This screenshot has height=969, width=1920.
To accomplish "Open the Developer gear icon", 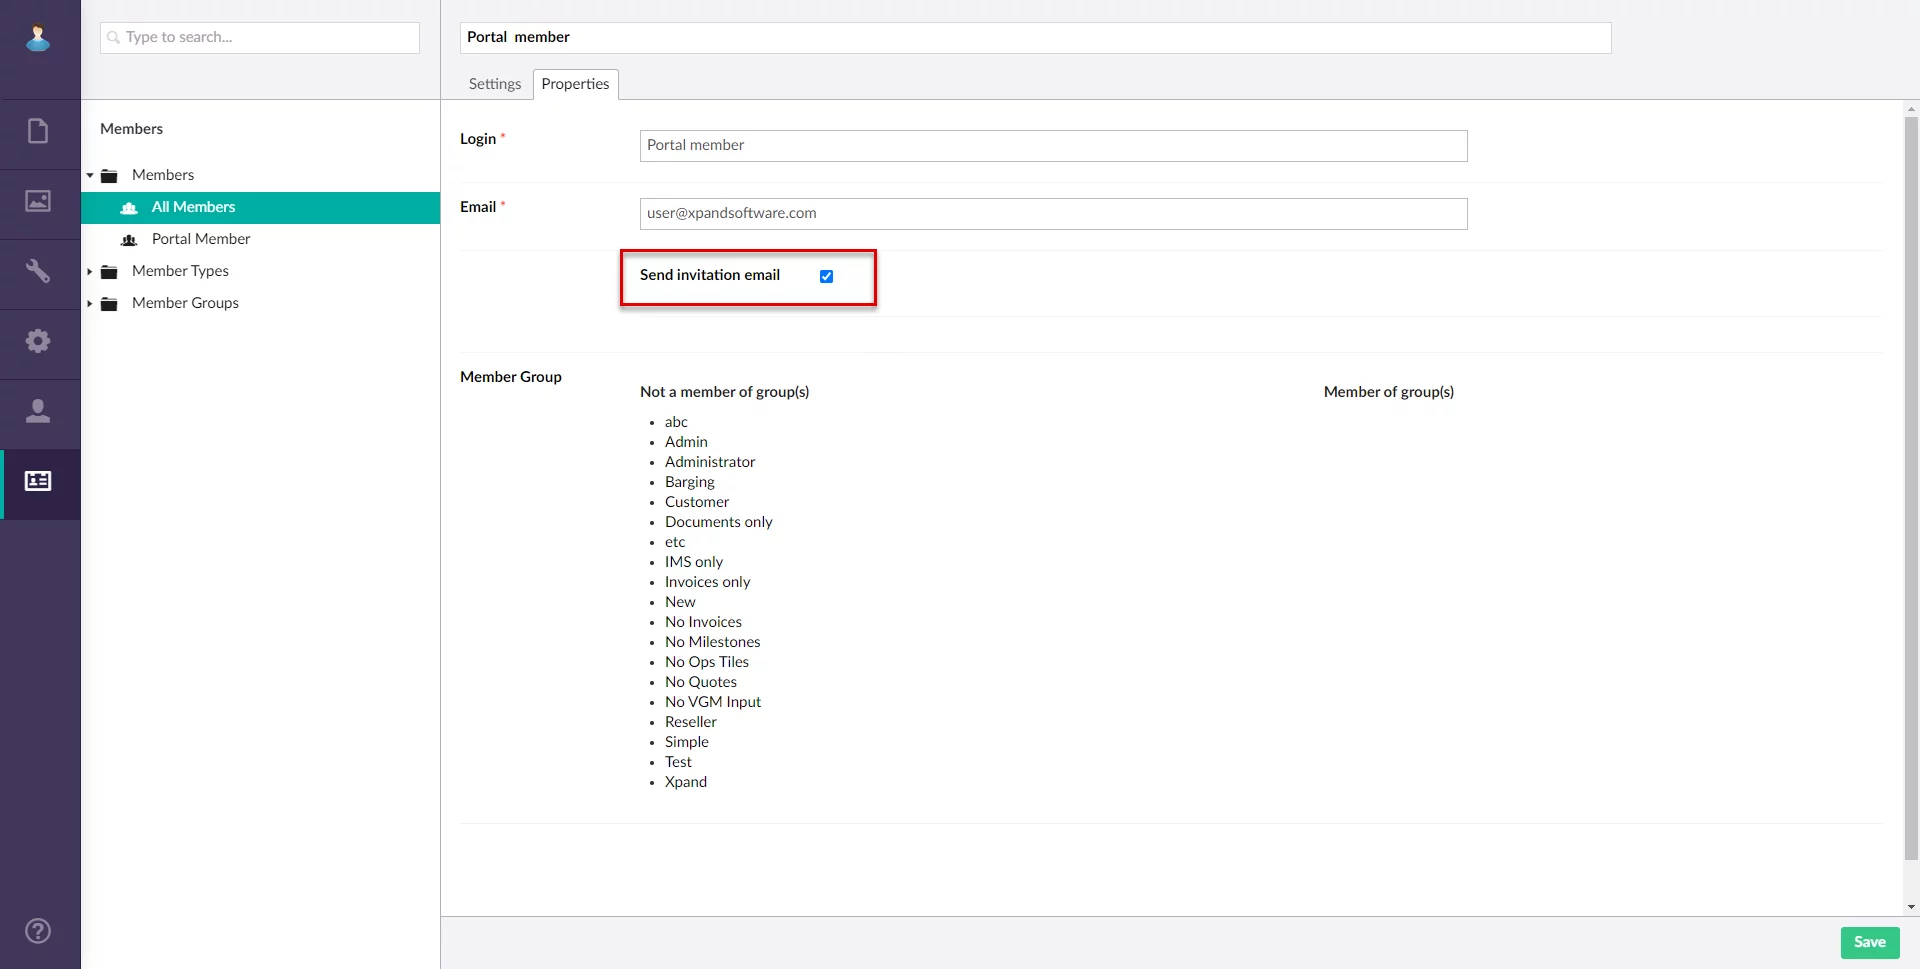I will 38,341.
